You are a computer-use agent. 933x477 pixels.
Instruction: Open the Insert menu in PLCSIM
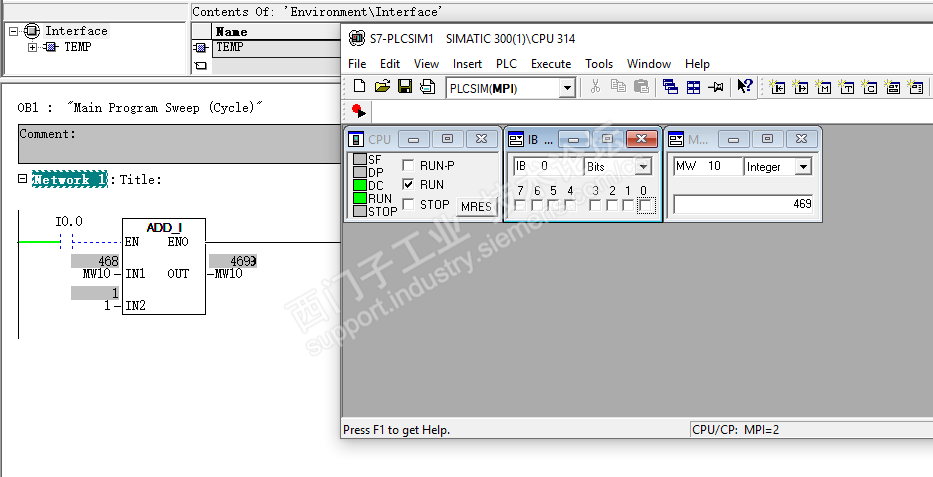tap(467, 64)
